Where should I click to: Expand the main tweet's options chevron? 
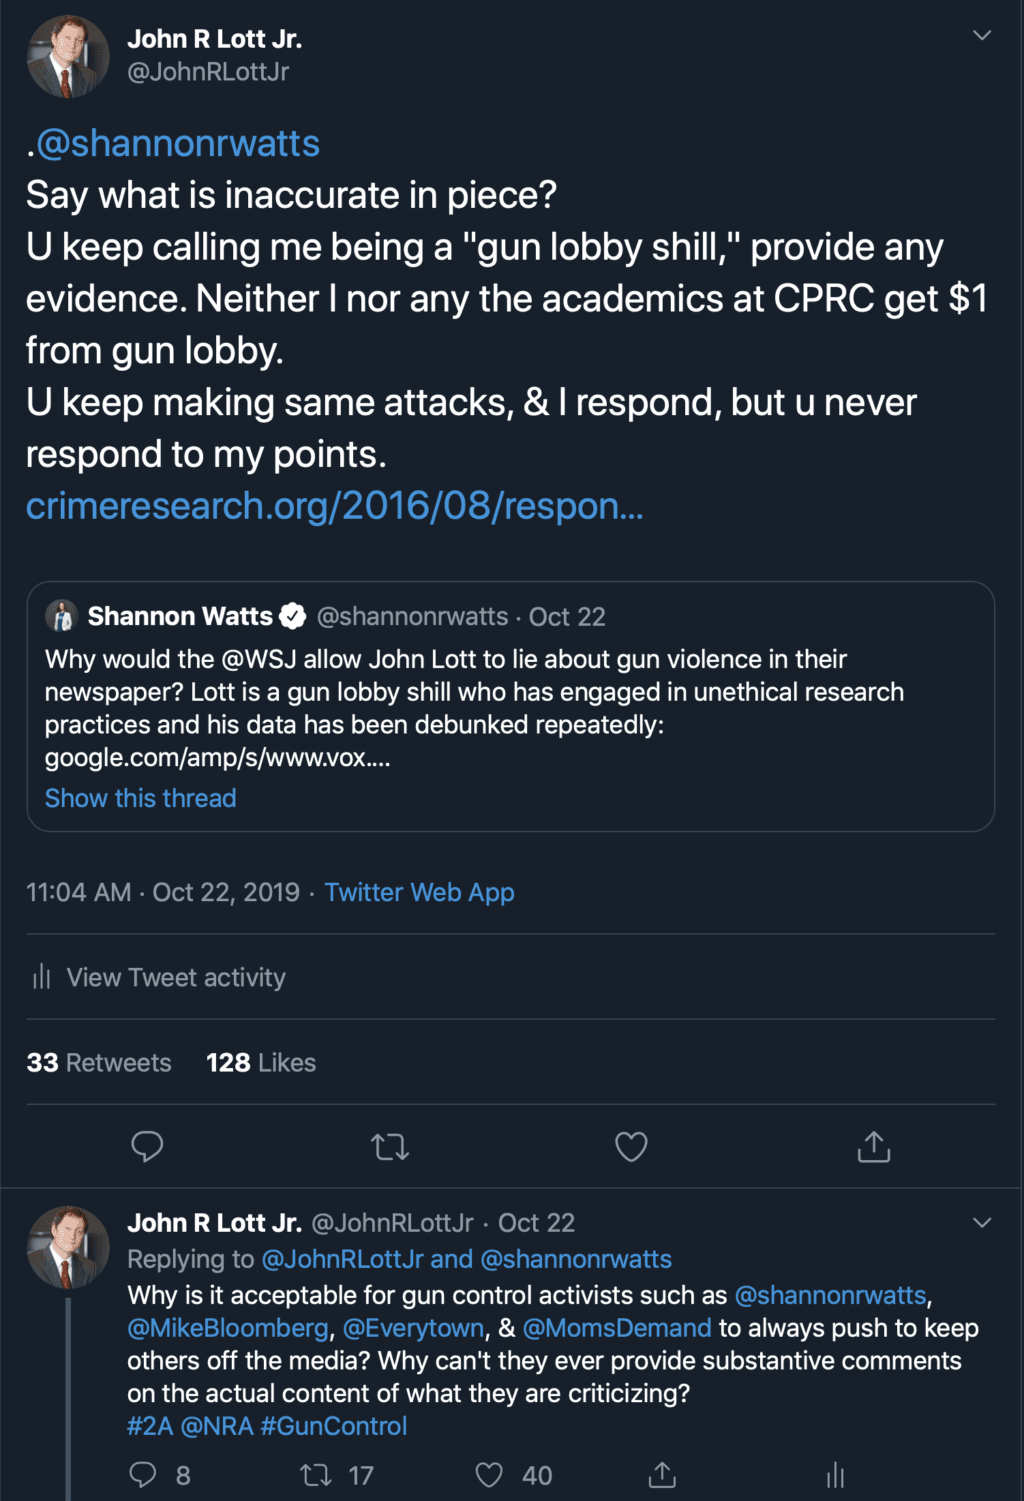coord(982,36)
